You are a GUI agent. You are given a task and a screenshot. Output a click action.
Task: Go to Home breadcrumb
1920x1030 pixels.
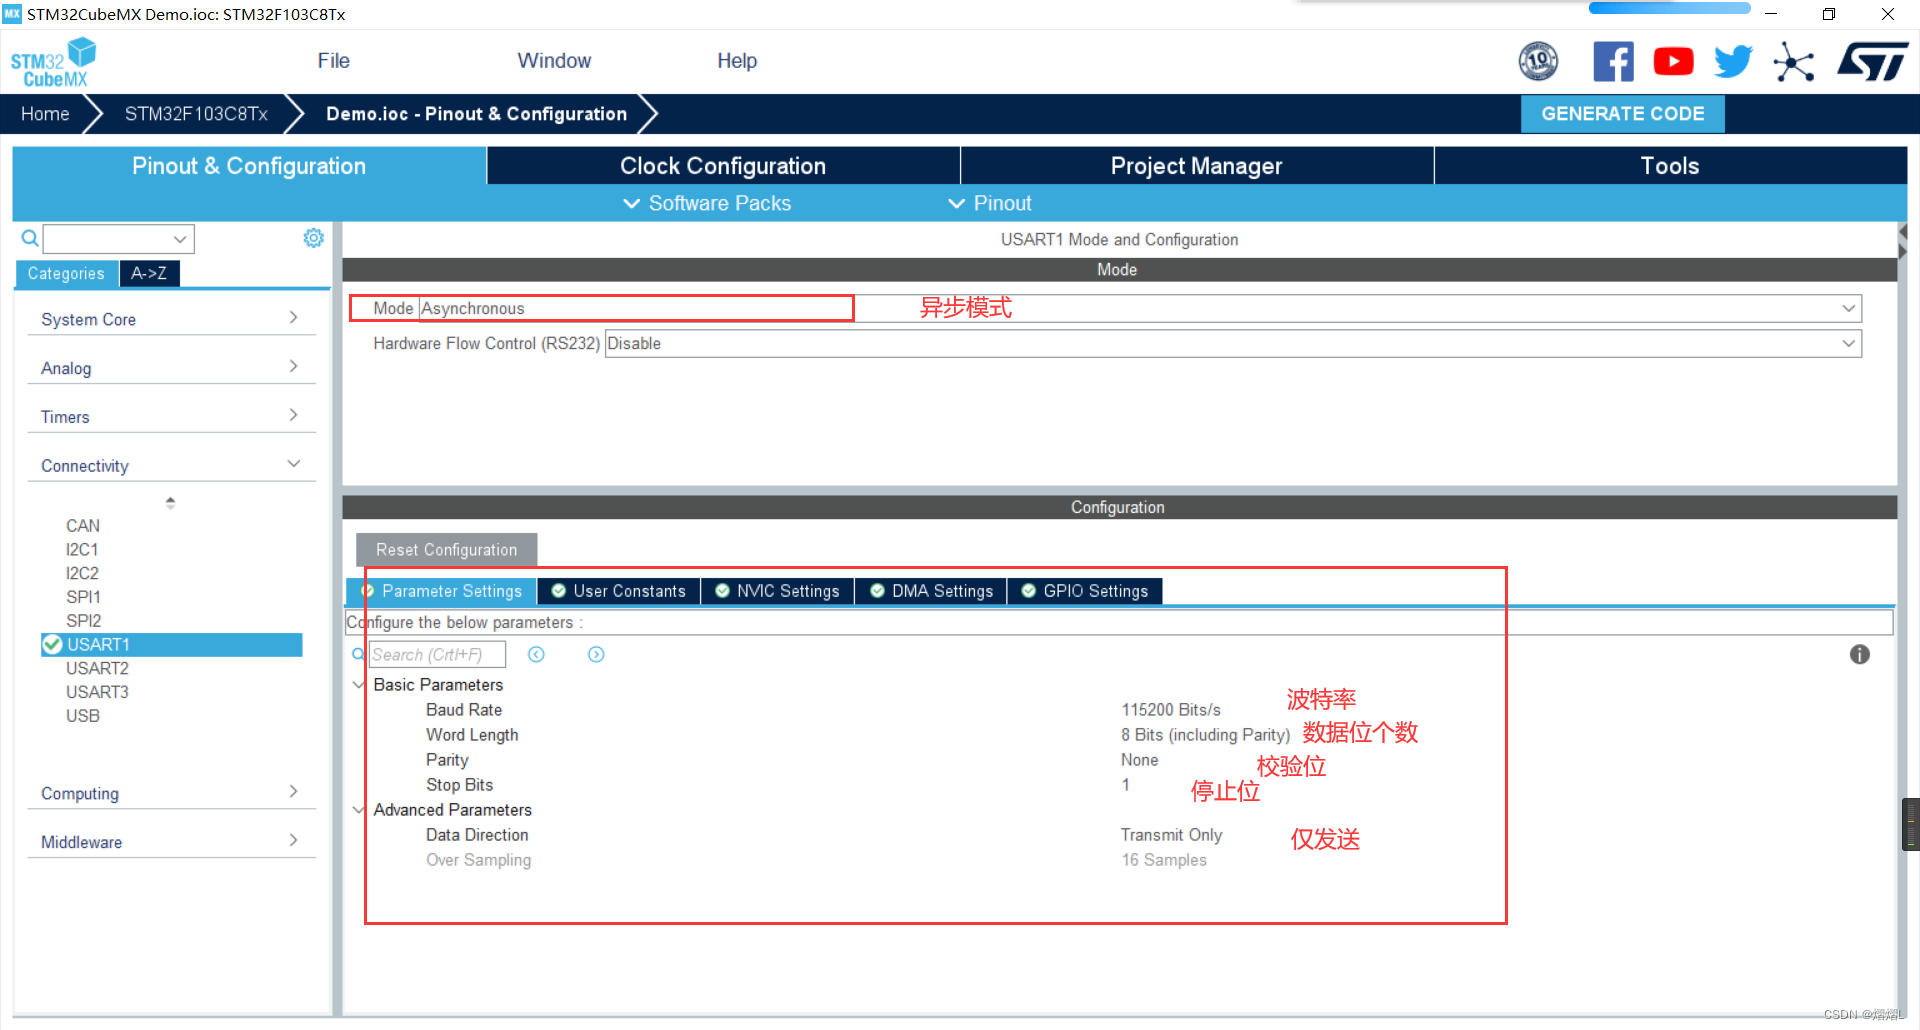pos(45,114)
